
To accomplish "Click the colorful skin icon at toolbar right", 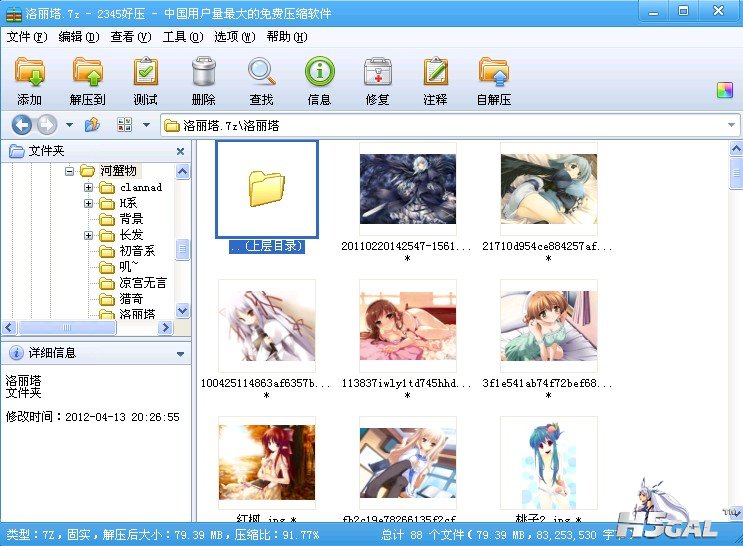I will tap(725, 90).
